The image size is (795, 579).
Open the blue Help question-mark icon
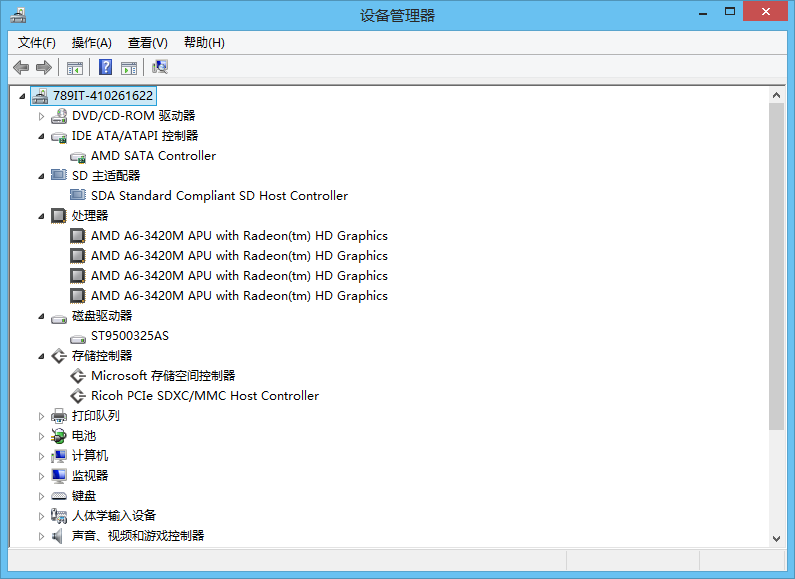click(x=105, y=67)
